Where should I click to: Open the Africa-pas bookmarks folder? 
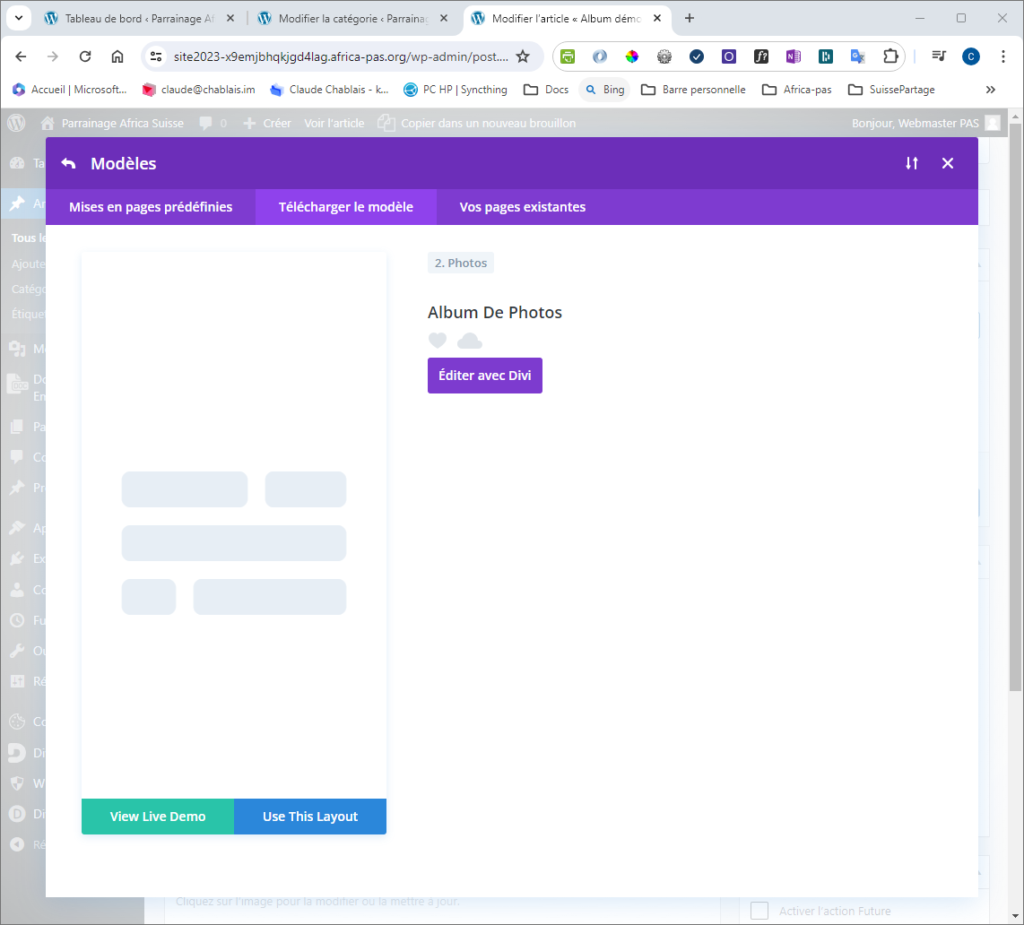tap(798, 89)
